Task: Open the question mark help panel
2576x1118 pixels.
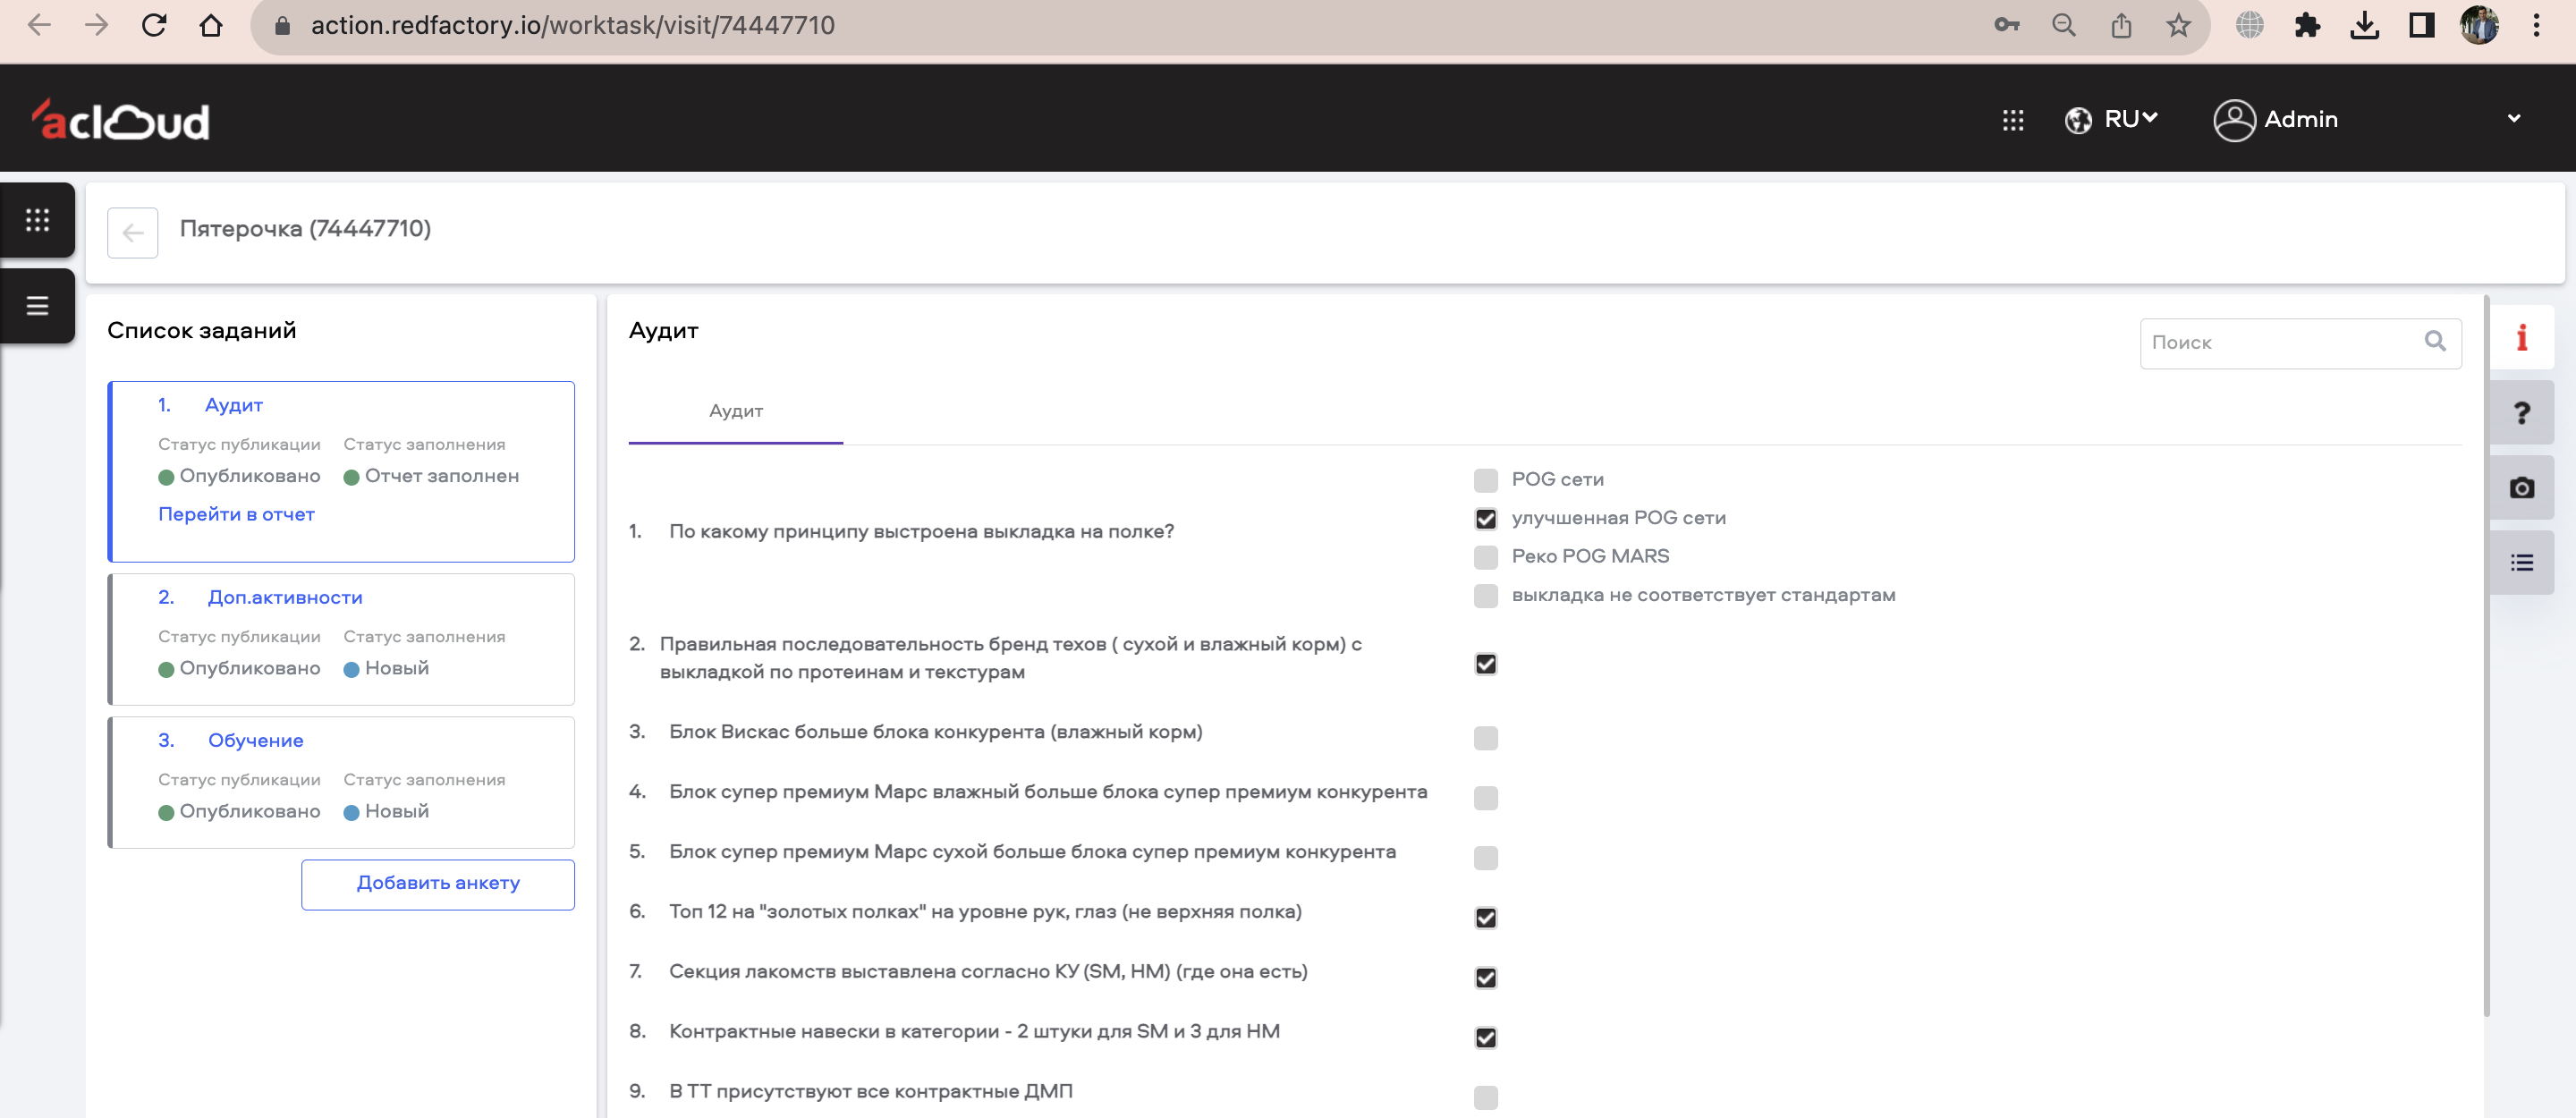Action: pos(2521,412)
